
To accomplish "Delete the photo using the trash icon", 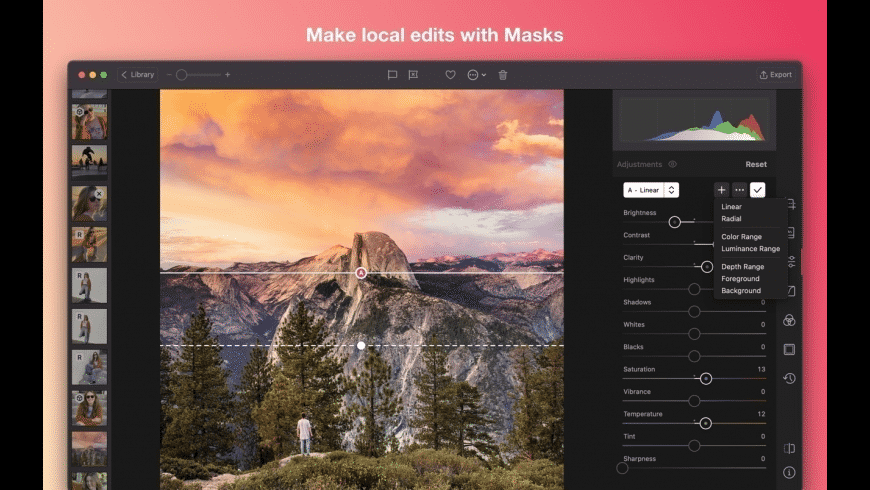I will coord(503,75).
